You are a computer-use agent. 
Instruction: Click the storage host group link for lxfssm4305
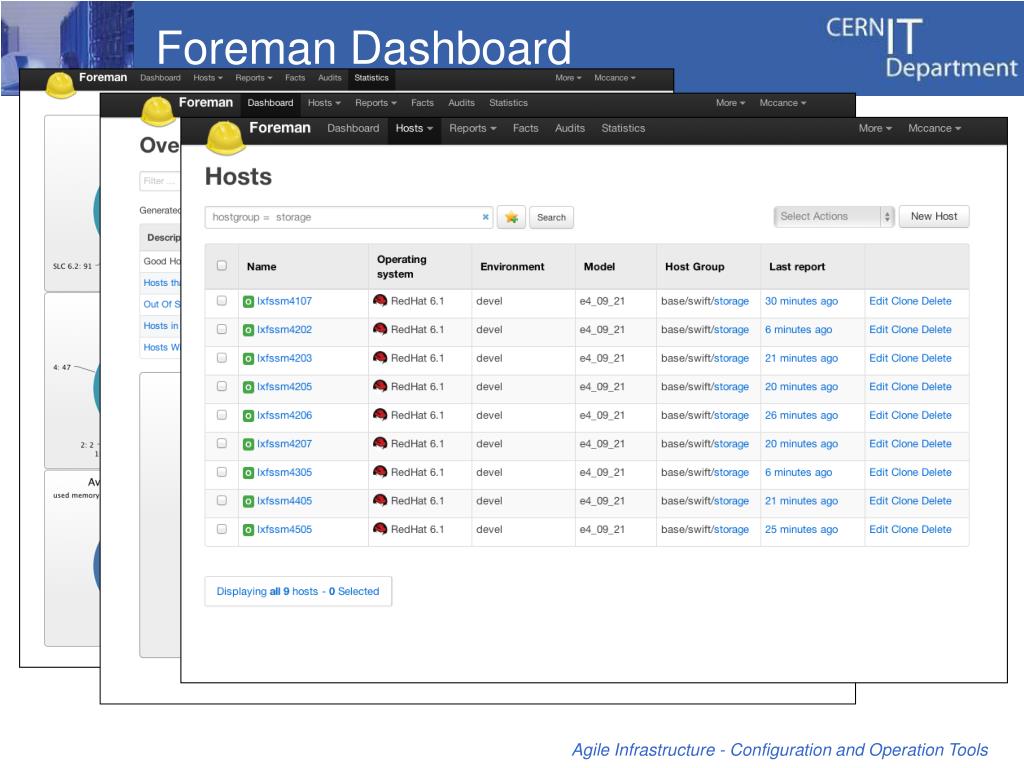coord(731,472)
